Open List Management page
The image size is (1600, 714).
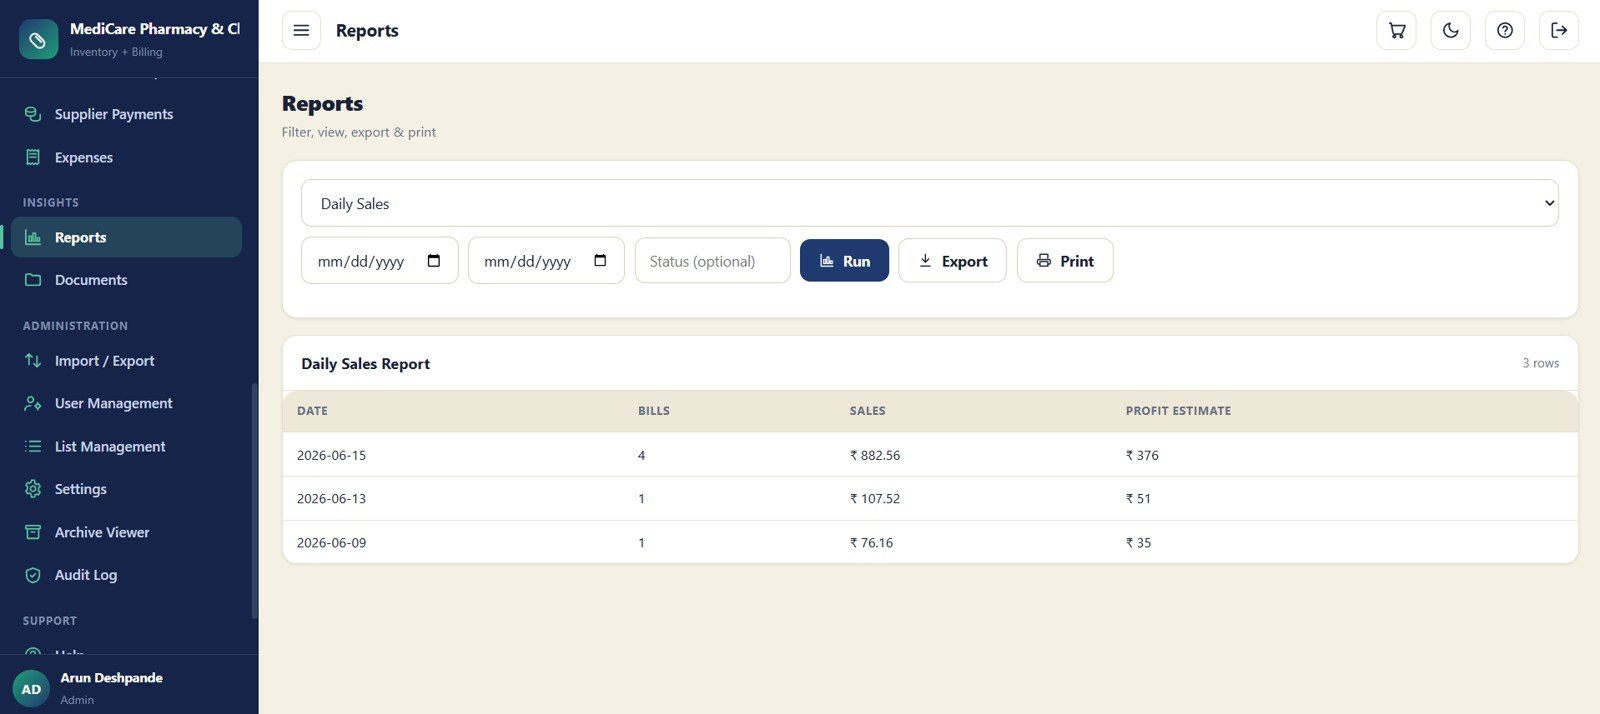click(x=126, y=446)
